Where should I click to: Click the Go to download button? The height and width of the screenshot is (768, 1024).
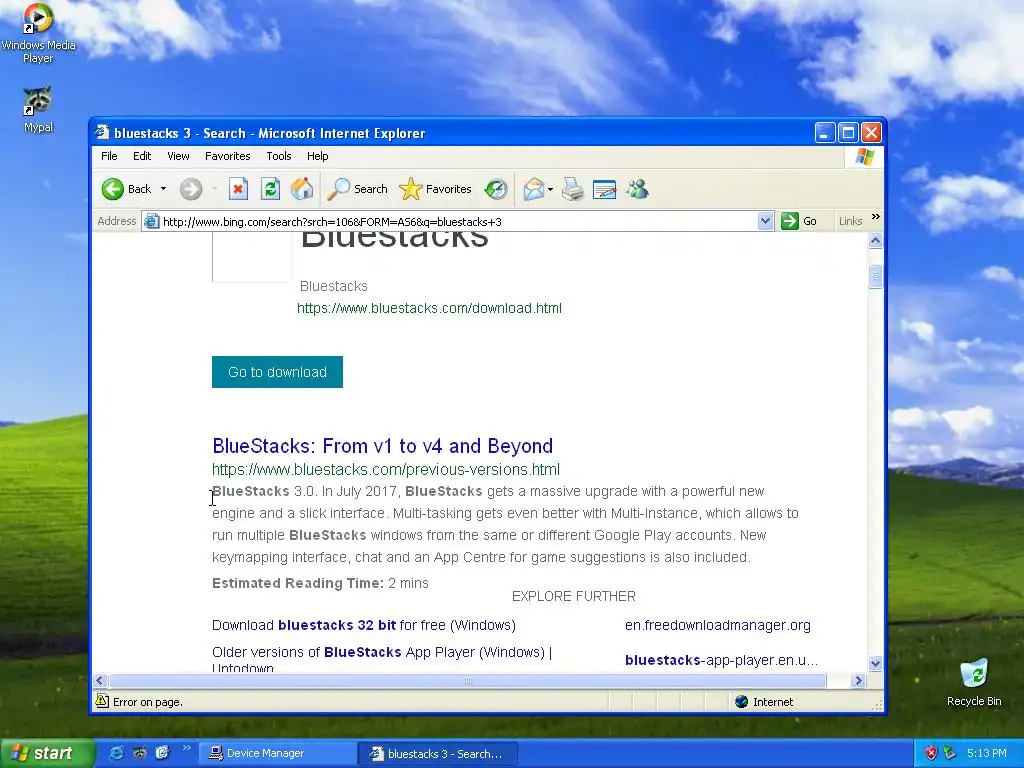[278, 372]
